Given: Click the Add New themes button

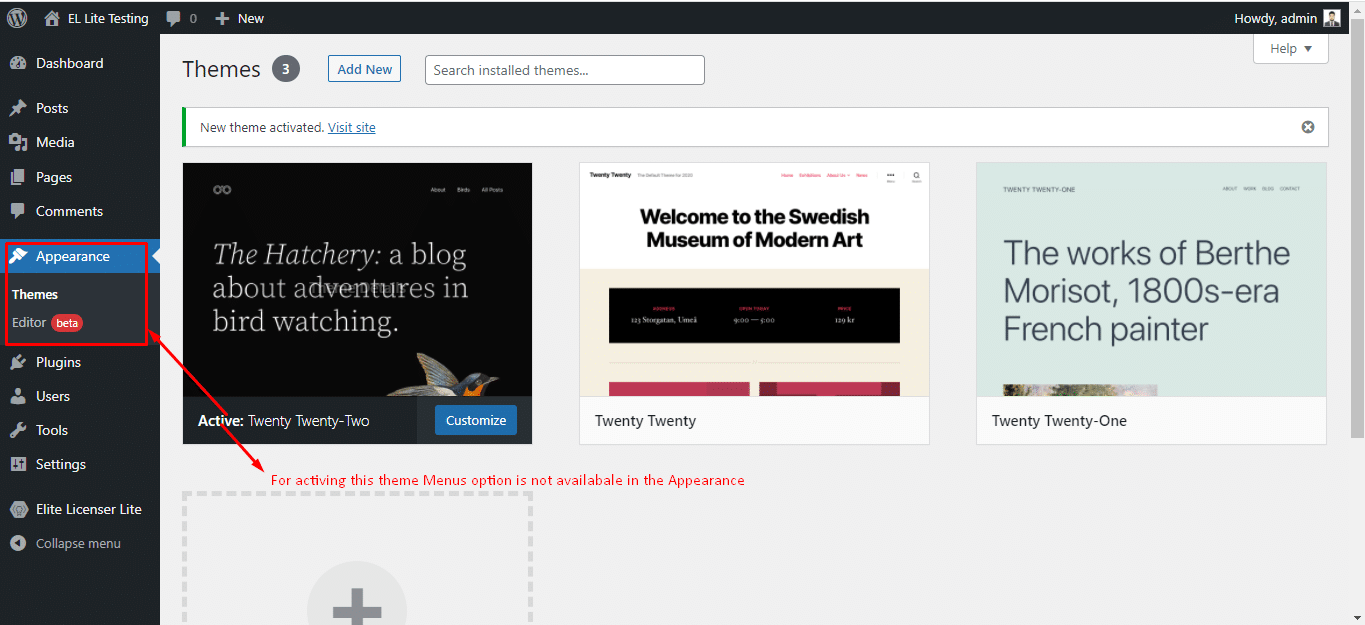Looking at the screenshot, I should [364, 69].
